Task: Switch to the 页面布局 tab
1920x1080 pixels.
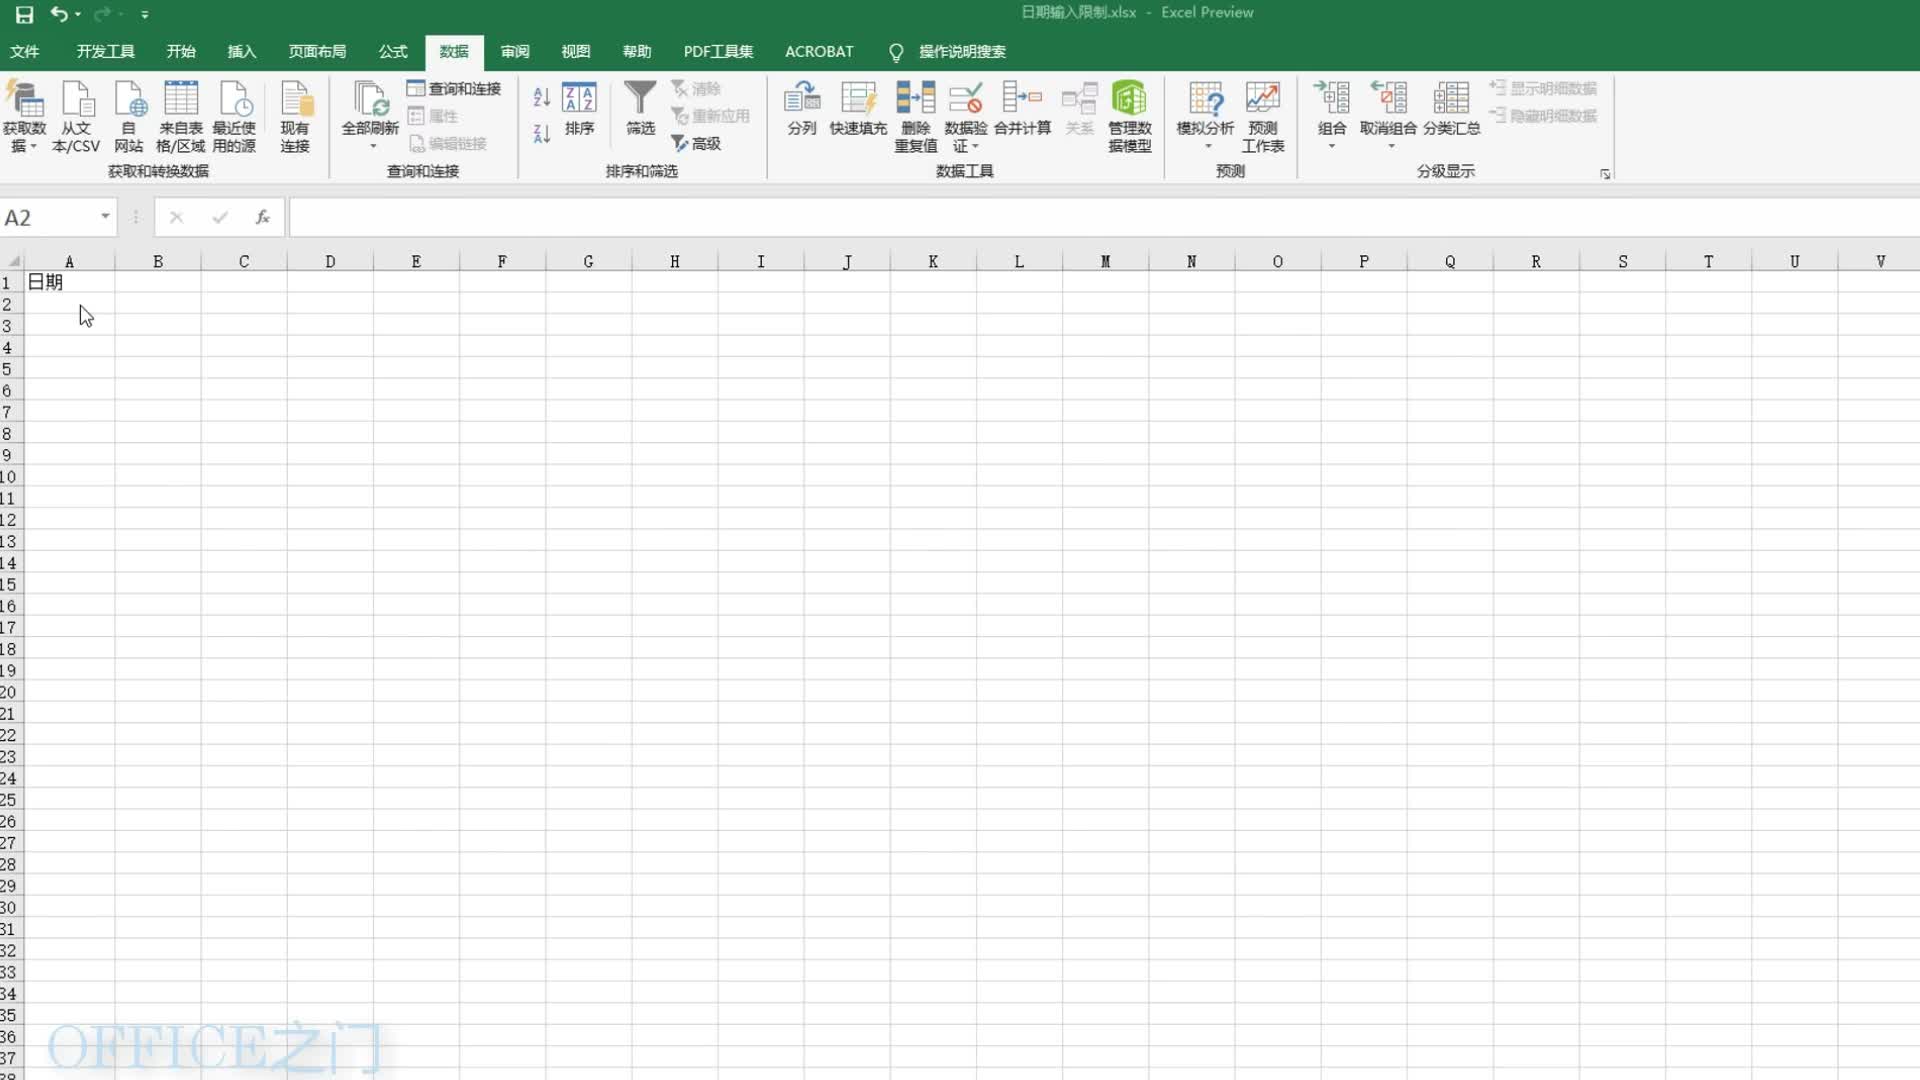Action: pos(317,52)
